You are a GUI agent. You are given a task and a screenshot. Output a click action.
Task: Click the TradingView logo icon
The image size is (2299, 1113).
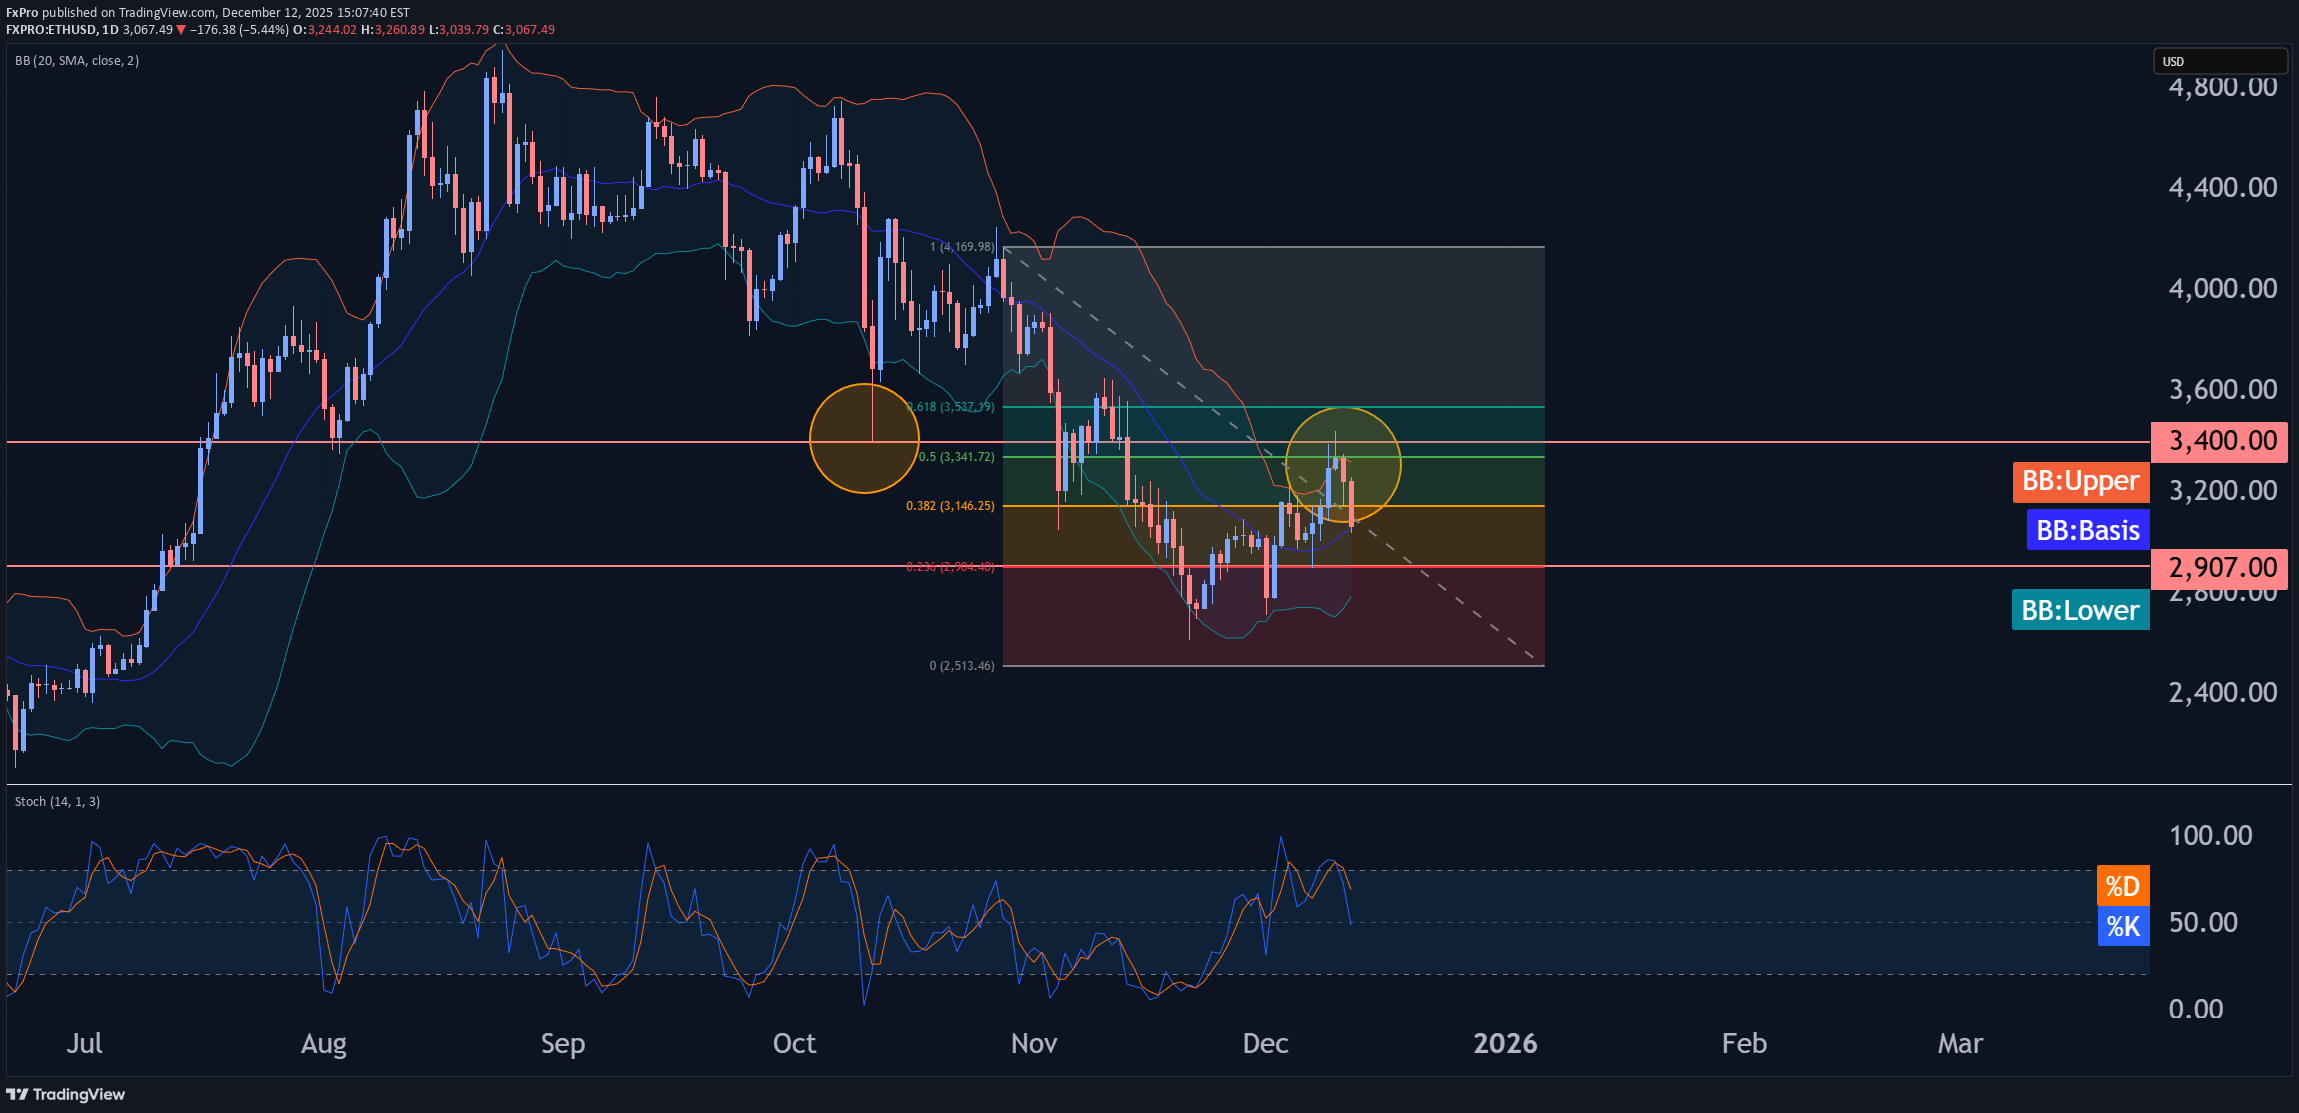[17, 1094]
